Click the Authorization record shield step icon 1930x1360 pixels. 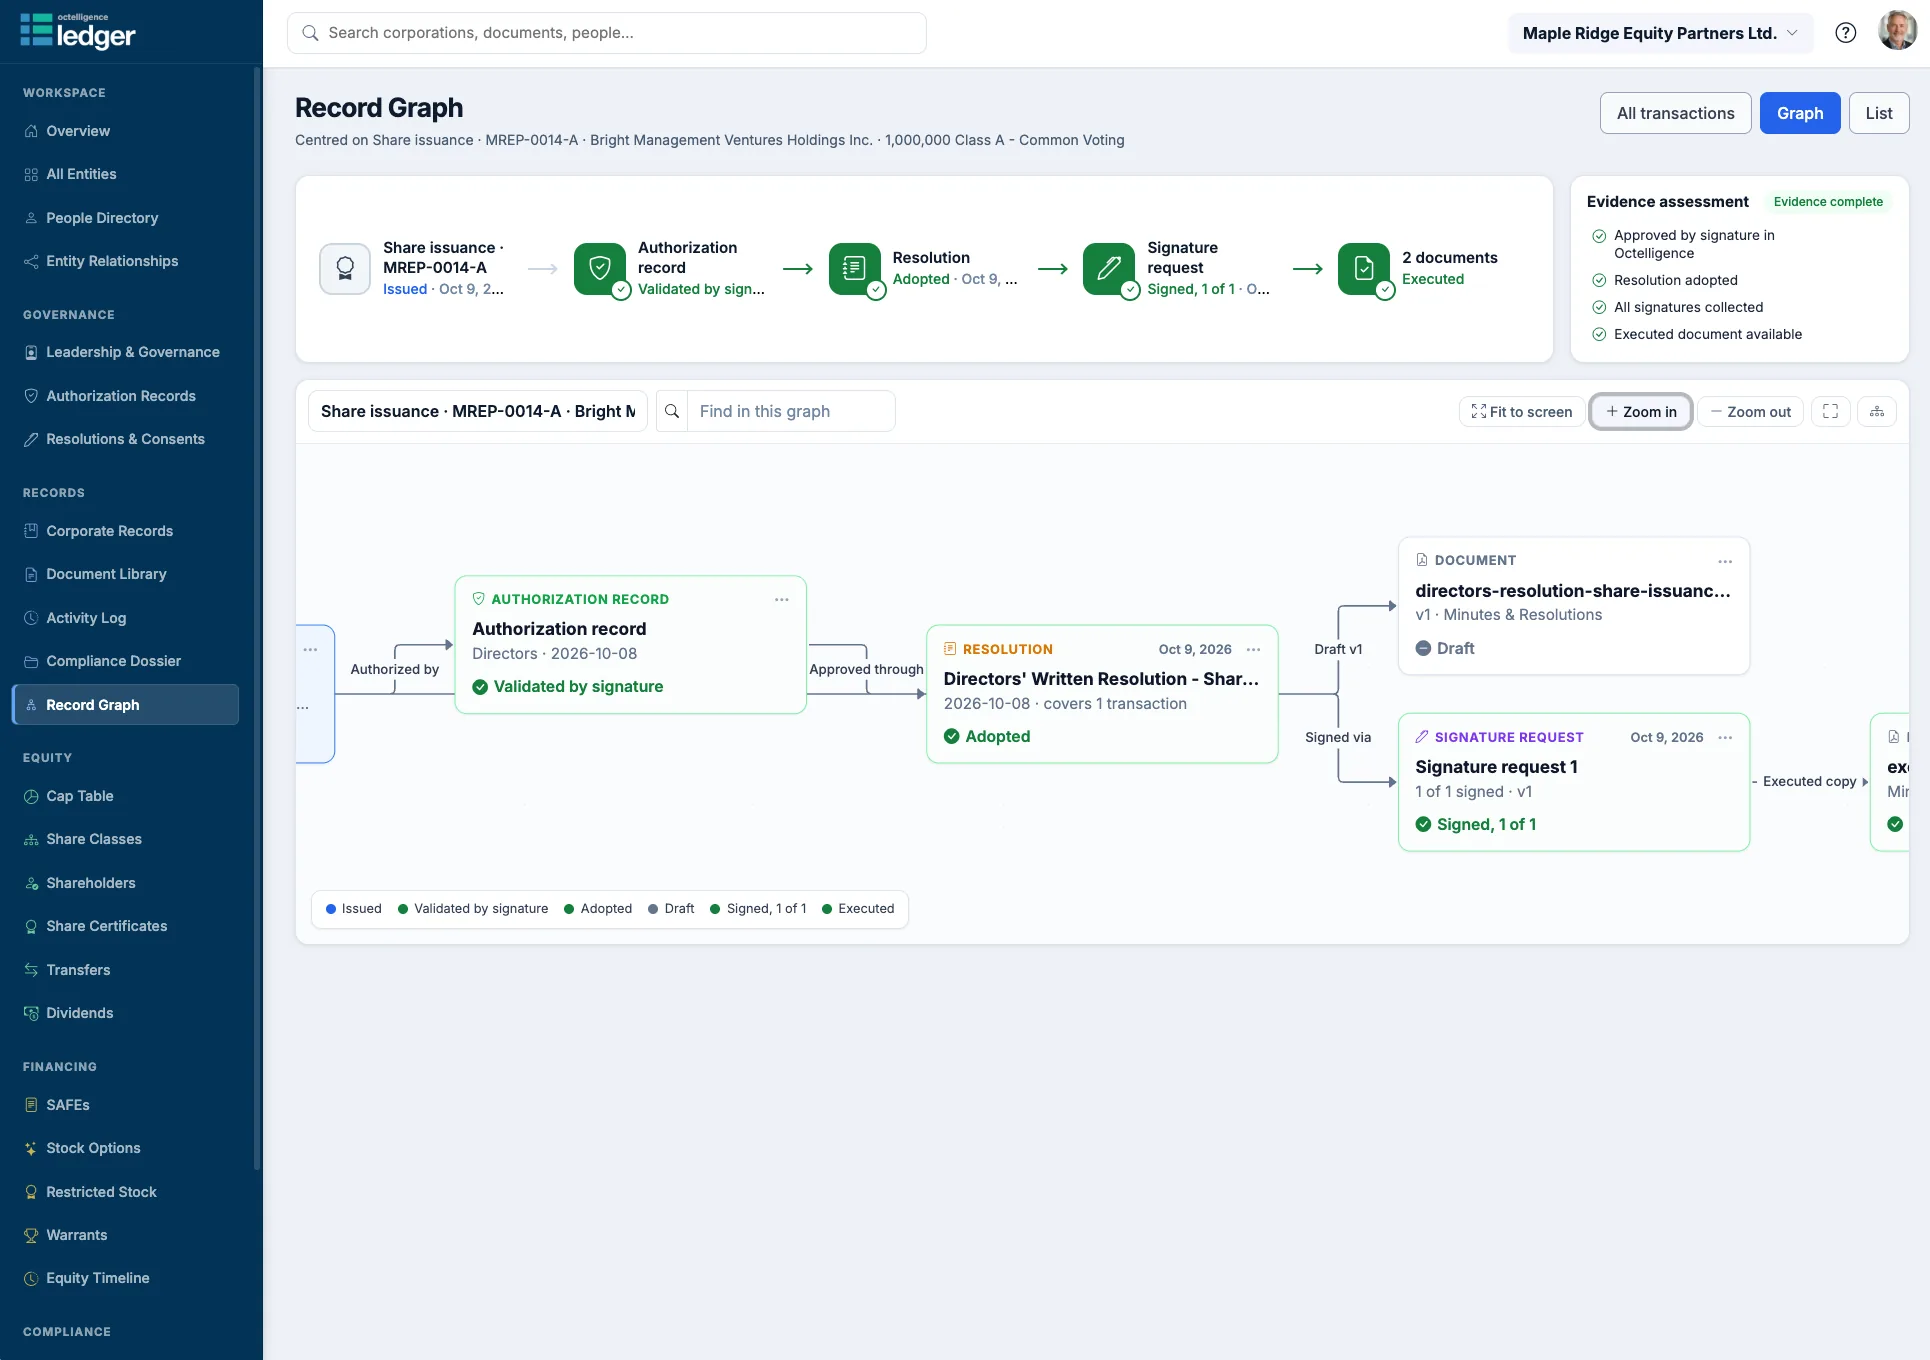[x=600, y=268]
